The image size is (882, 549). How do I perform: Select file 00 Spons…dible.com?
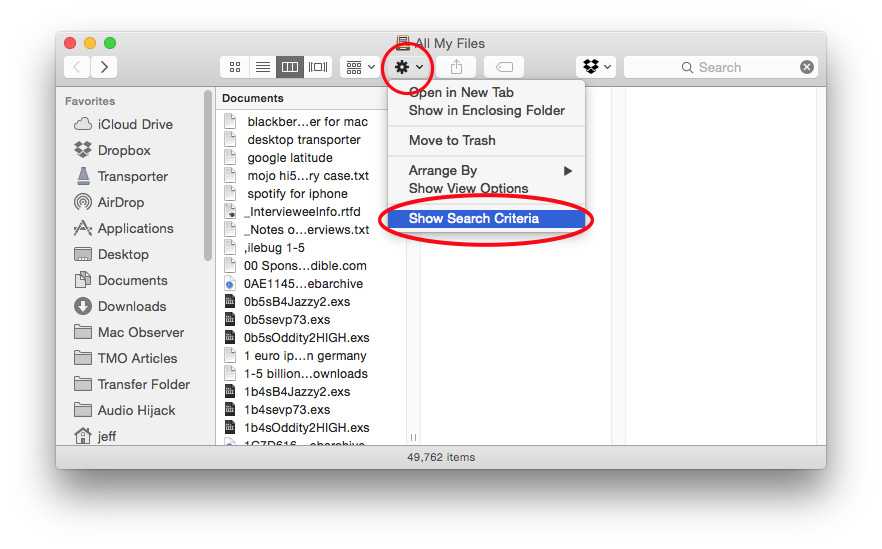[295, 266]
